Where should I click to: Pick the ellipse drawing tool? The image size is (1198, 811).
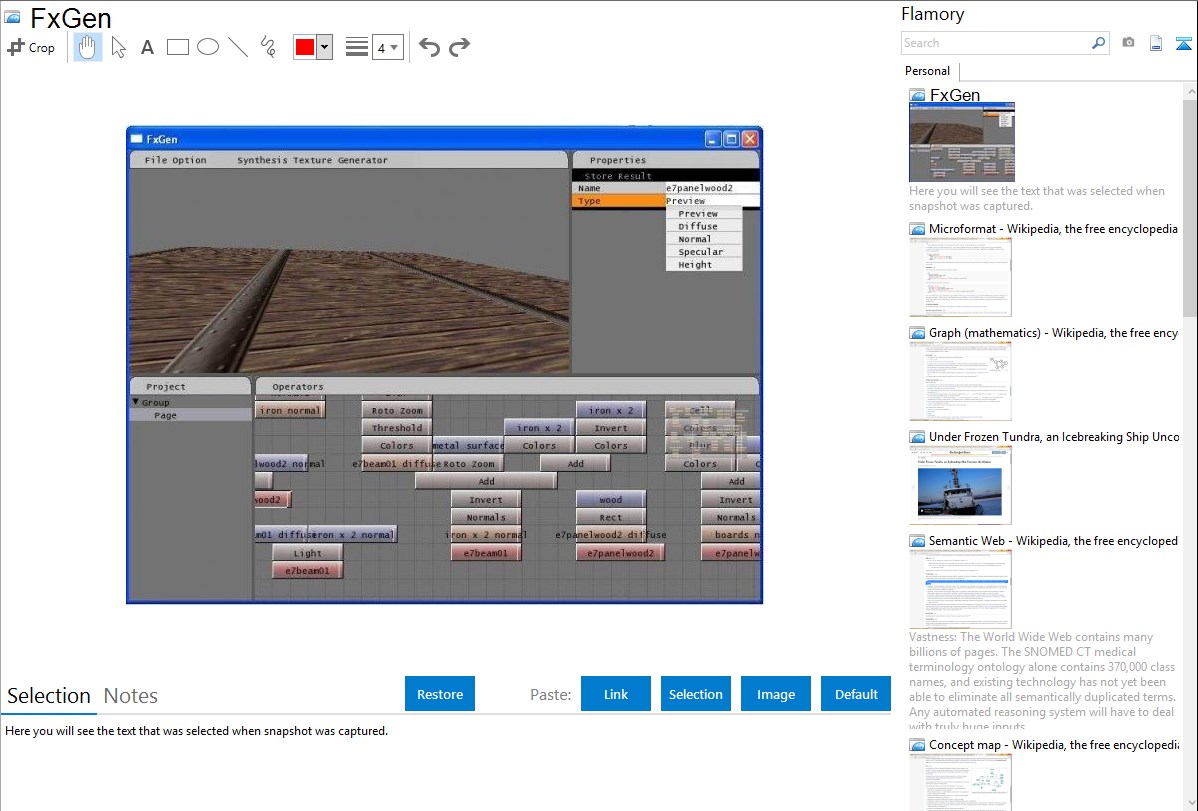(x=208, y=47)
